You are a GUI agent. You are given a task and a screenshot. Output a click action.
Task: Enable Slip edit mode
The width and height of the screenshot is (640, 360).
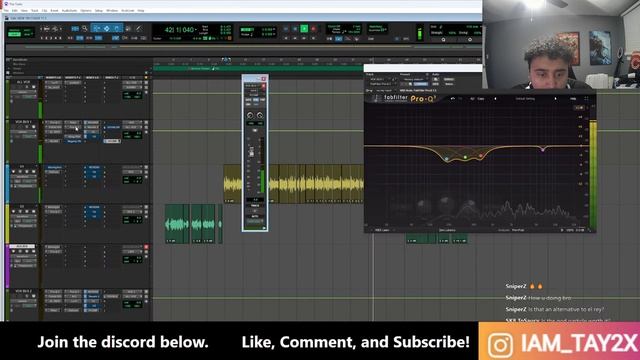pos(14,35)
